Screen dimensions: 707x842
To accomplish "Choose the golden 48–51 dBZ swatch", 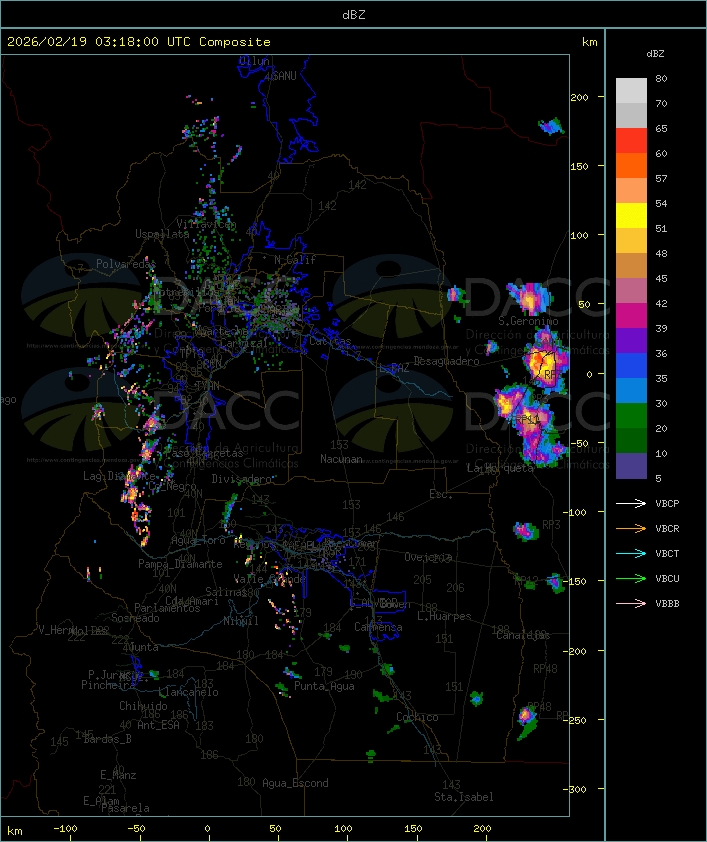I will pos(631,241).
